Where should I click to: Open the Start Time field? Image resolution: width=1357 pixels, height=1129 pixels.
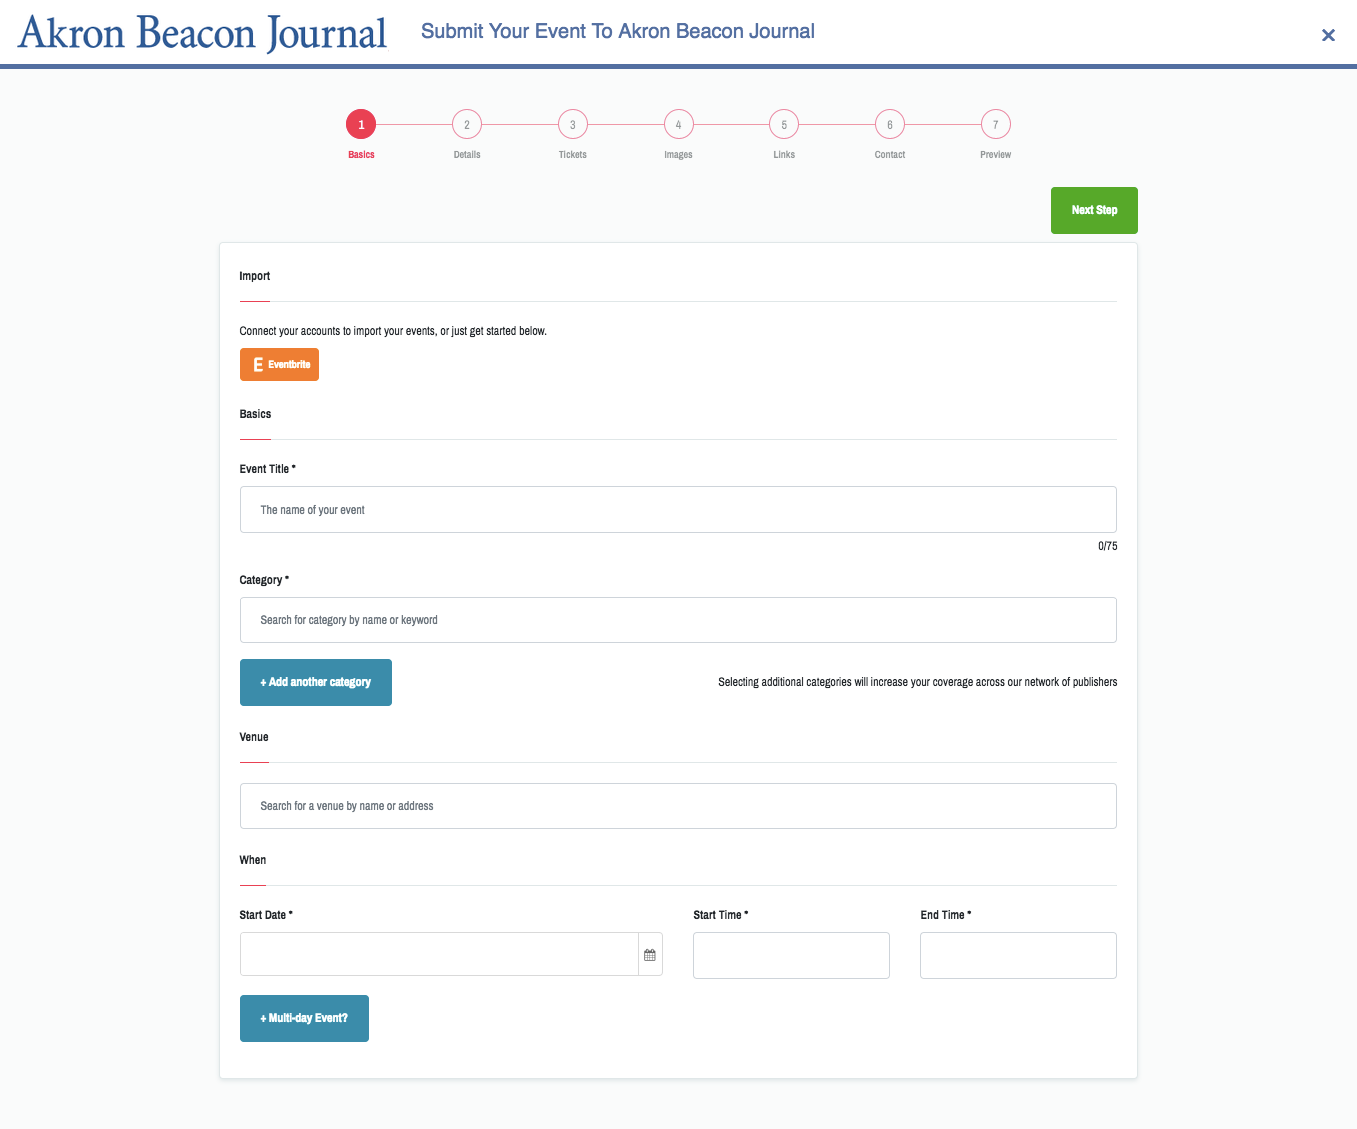791,955
